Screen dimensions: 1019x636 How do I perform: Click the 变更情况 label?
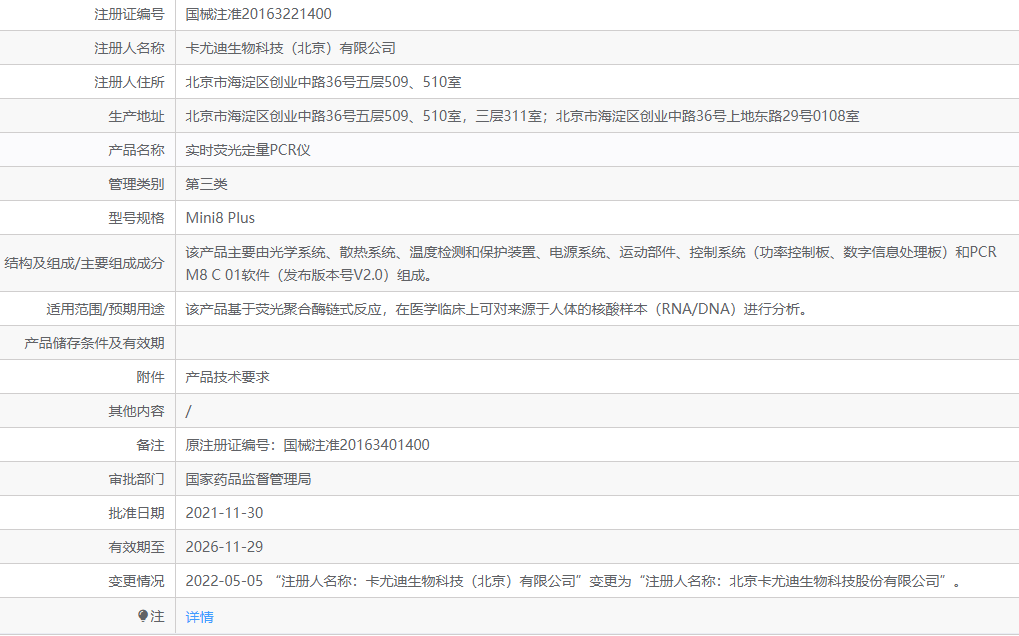click(x=136, y=581)
